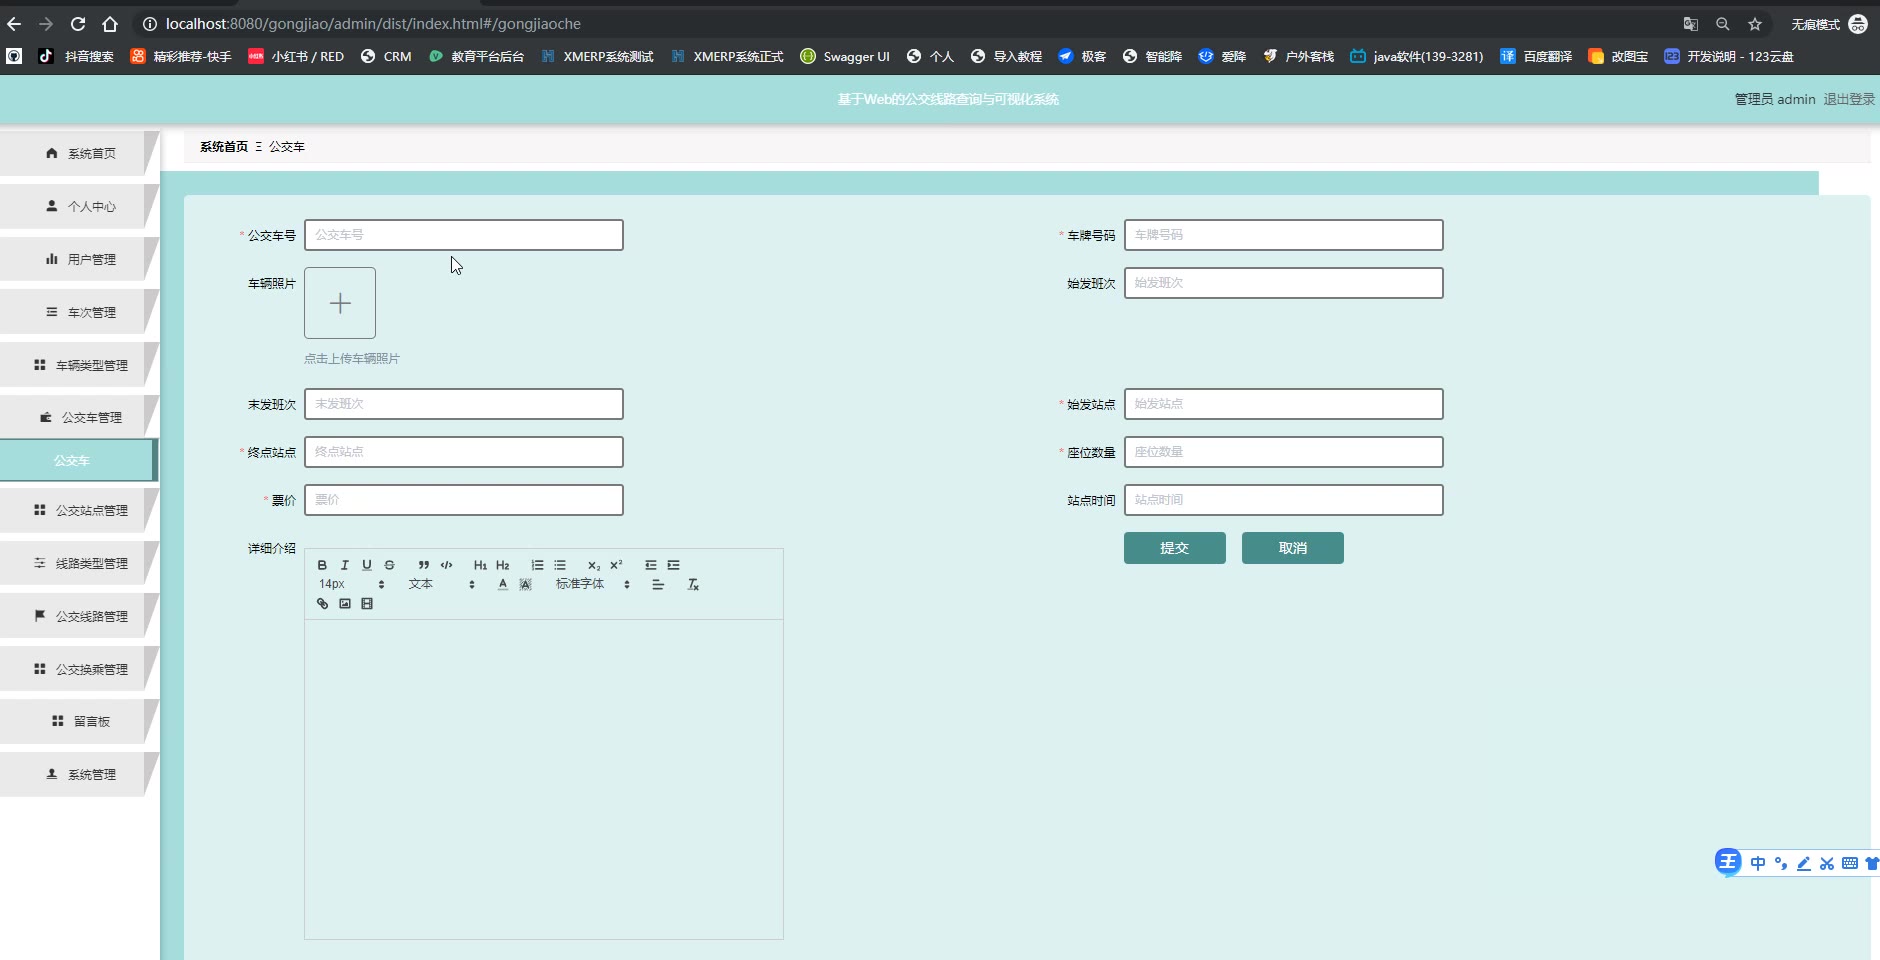1880x960 pixels.
Task: Insert a blockquote in the editor
Action: 424,565
